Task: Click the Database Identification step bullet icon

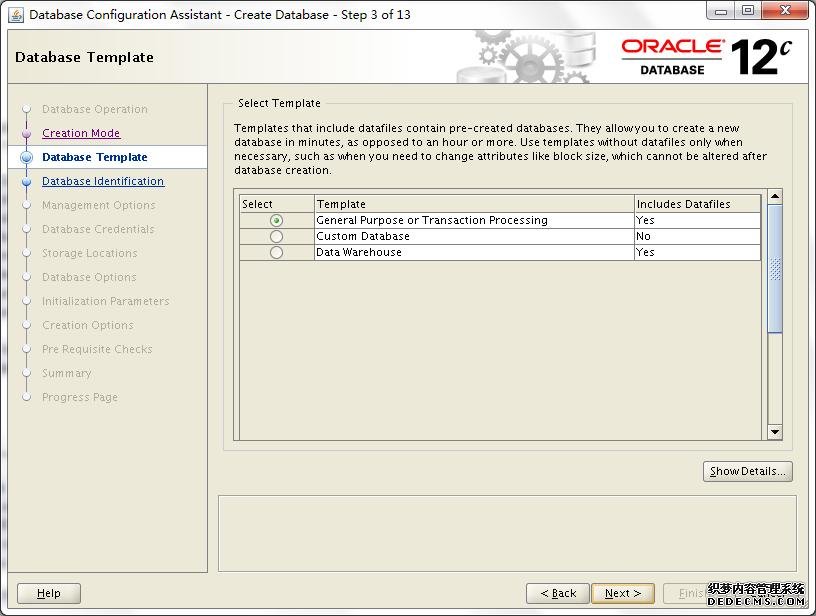Action: click(26, 182)
